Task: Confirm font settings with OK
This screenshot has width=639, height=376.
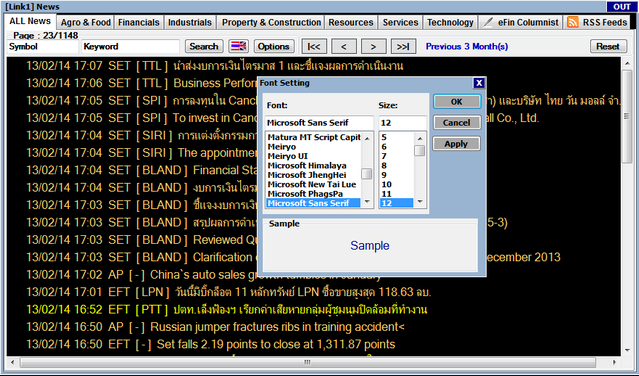Action: pos(456,101)
